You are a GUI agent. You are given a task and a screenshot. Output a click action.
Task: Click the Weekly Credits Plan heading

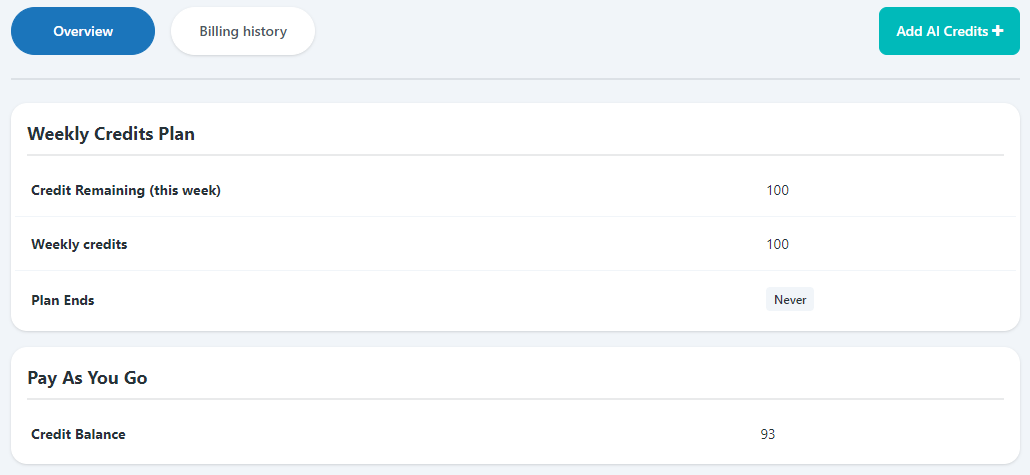click(x=111, y=134)
